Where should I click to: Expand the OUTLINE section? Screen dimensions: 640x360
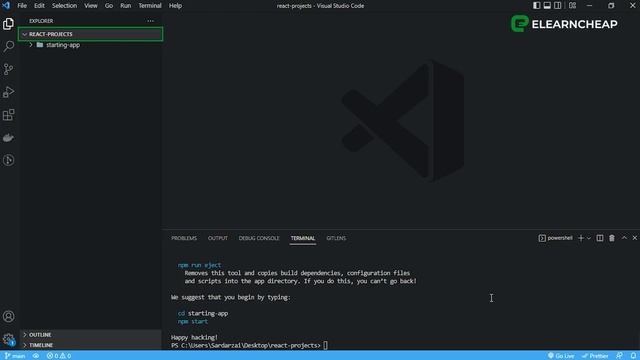click(x=91, y=335)
